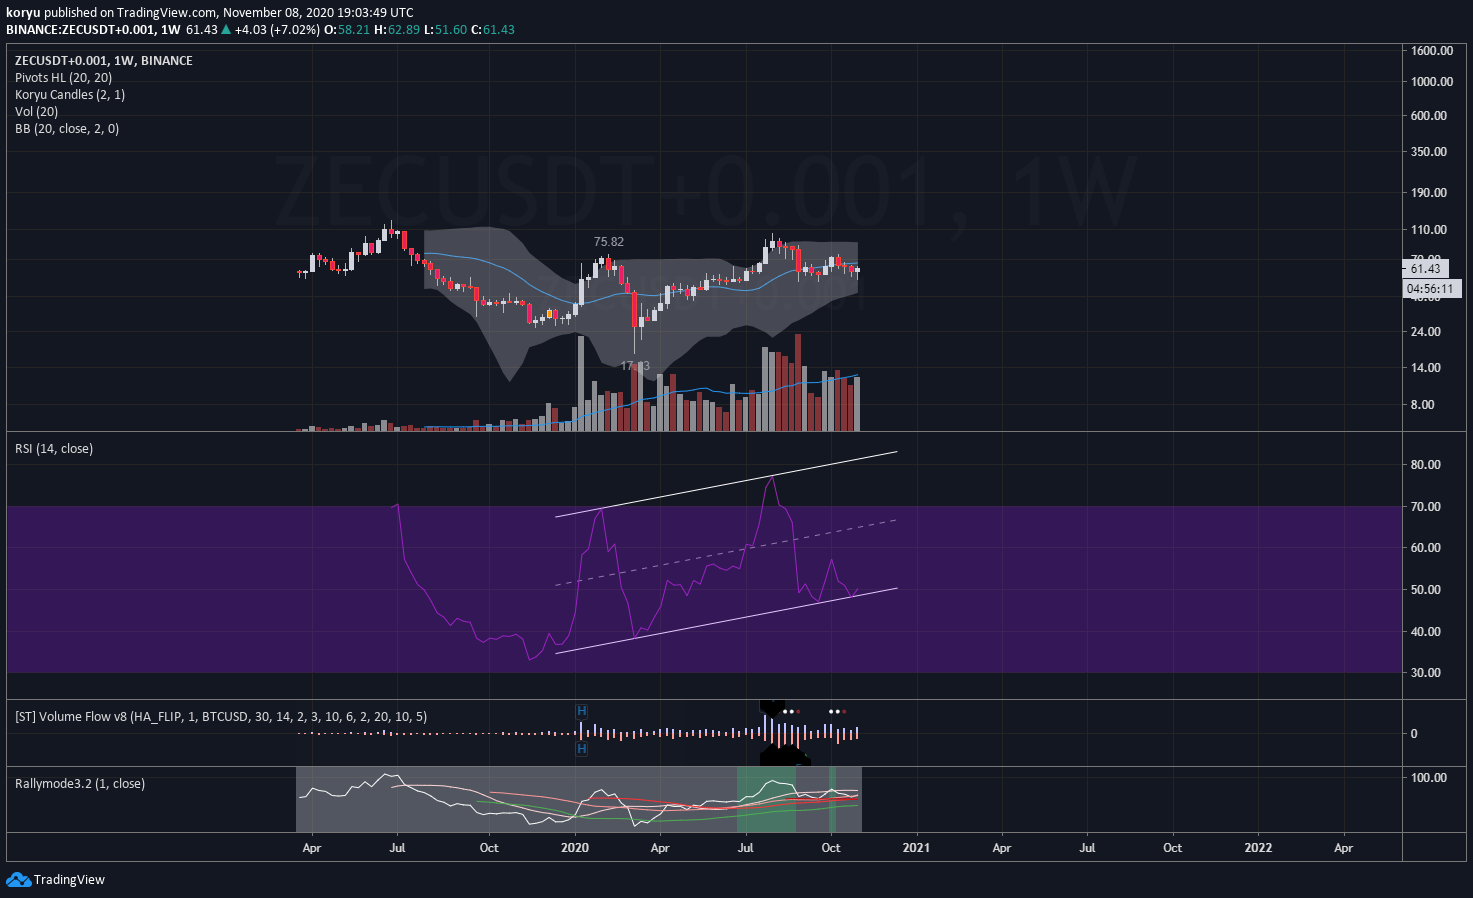Click the RSI 60.00 axis label
1473x898 pixels.
1426,548
